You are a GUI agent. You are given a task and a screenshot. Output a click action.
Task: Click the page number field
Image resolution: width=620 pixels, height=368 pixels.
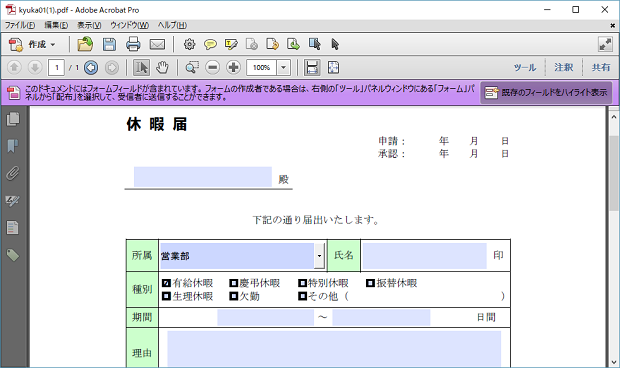point(57,68)
